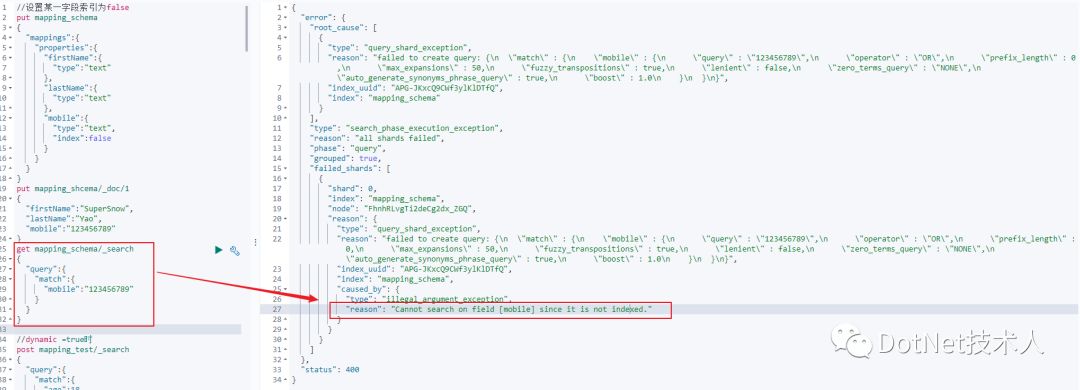
Task: Click the "mobile":"123456789" line inside match query
Action: coord(88,289)
